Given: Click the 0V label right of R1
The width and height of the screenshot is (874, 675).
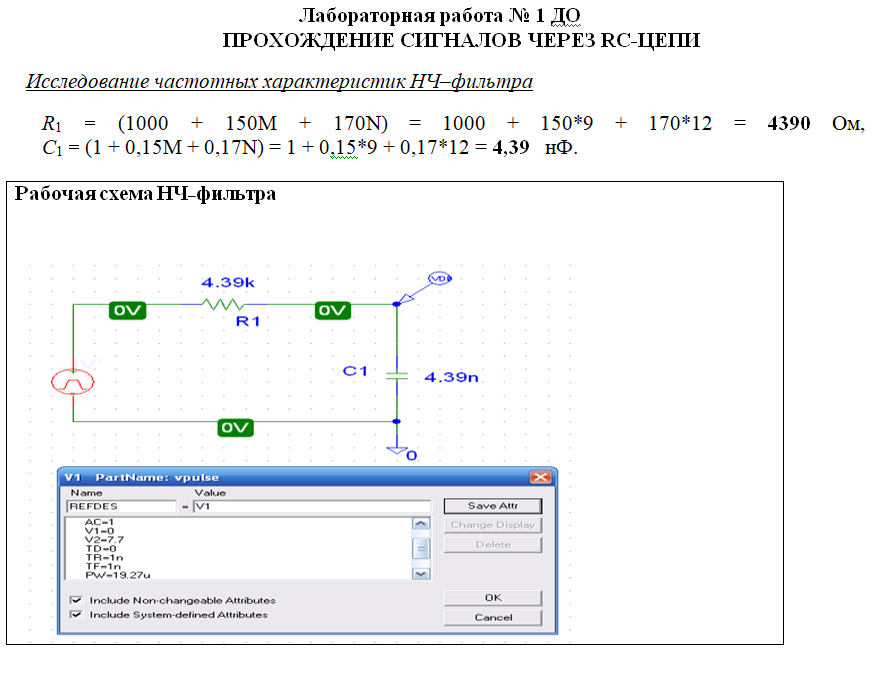Looking at the screenshot, I should [x=333, y=310].
